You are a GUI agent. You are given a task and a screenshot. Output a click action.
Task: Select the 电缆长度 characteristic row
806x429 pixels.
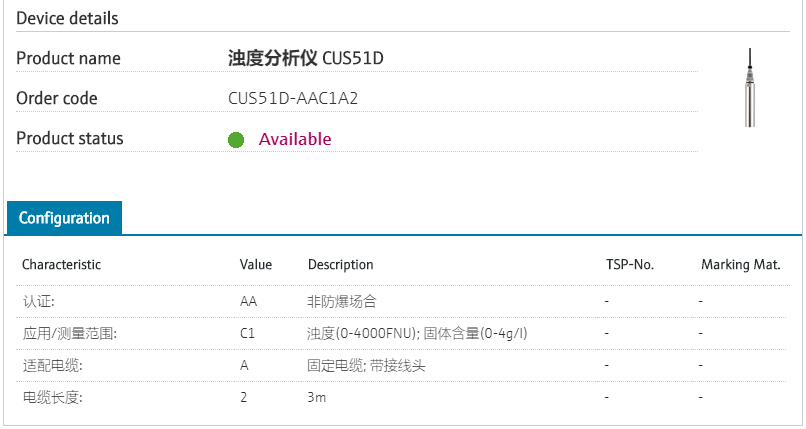[52, 398]
